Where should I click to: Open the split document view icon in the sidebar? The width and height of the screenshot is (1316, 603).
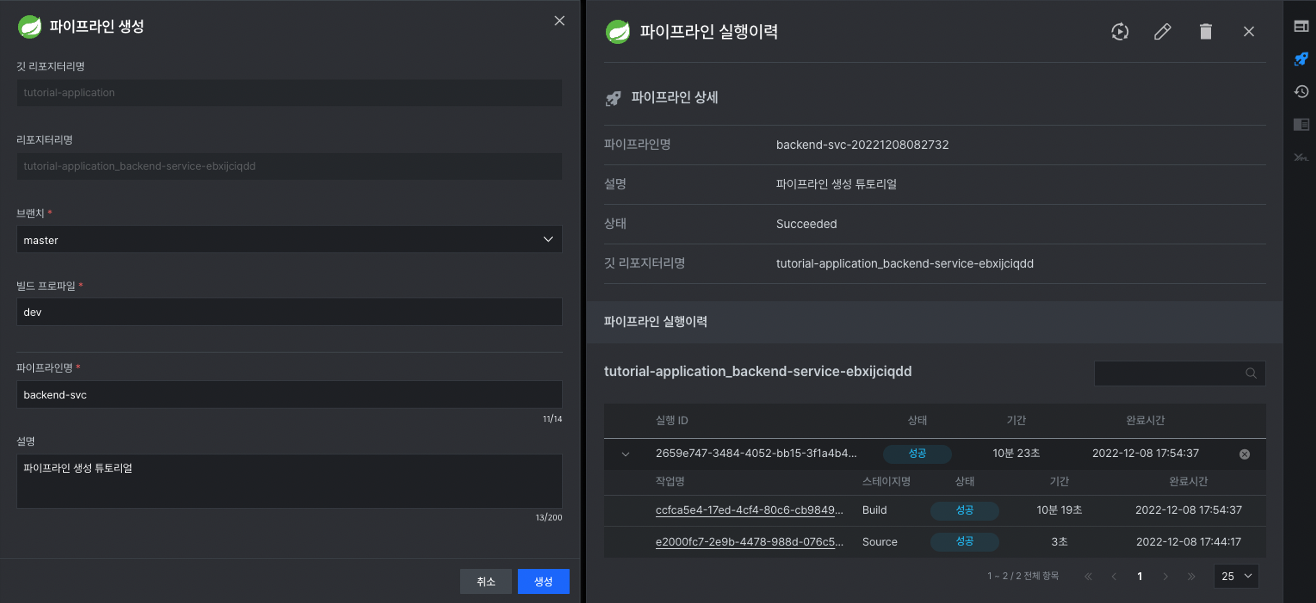[1301, 125]
